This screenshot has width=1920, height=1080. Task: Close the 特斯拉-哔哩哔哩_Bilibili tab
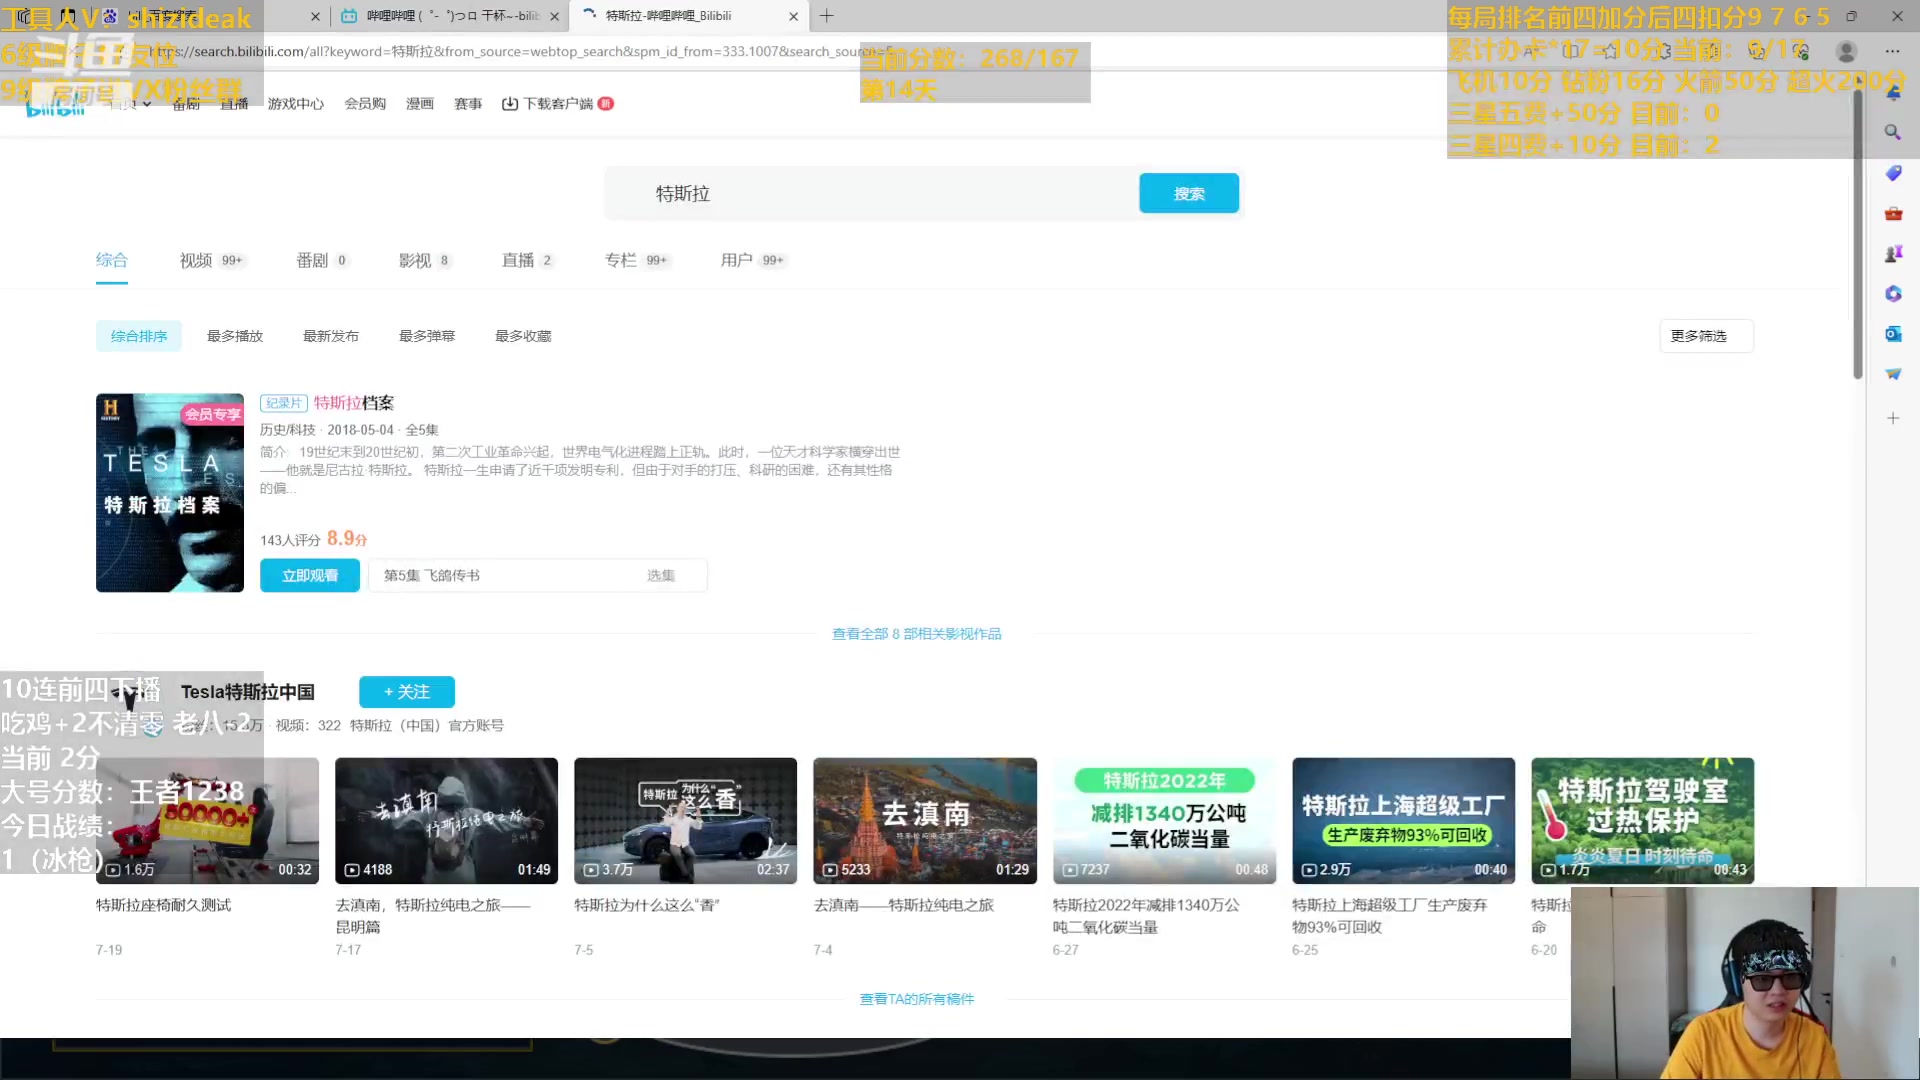pyautogui.click(x=793, y=16)
